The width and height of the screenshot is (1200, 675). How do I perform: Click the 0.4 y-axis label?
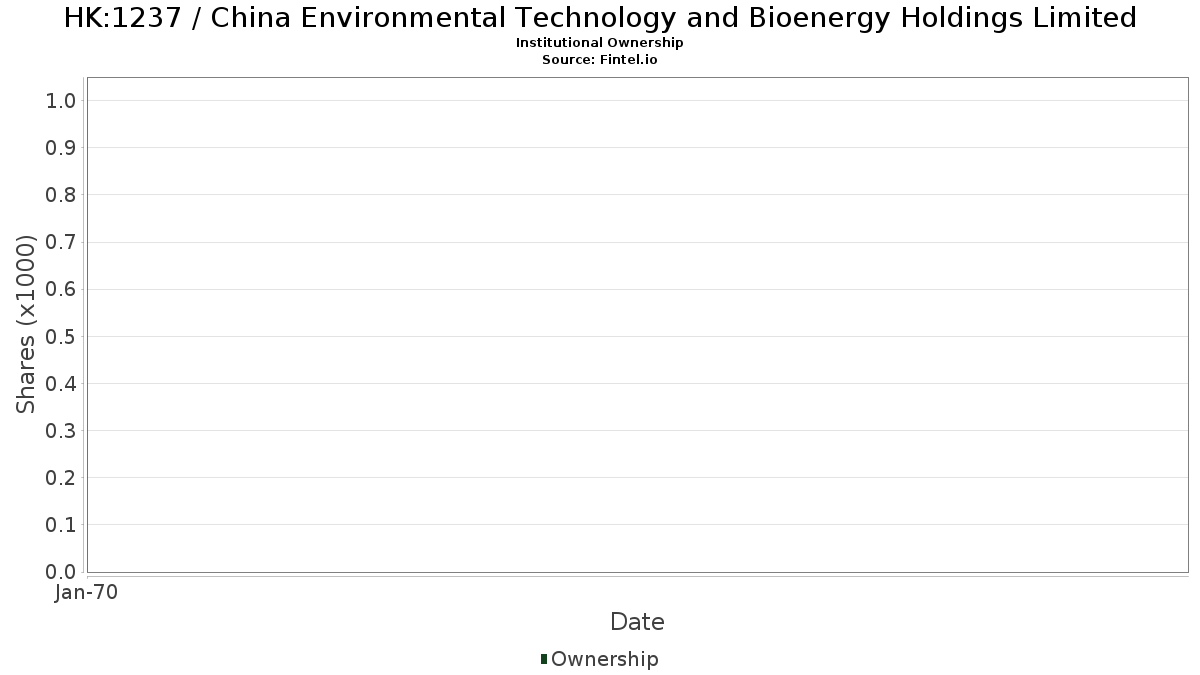pyautogui.click(x=61, y=383)
